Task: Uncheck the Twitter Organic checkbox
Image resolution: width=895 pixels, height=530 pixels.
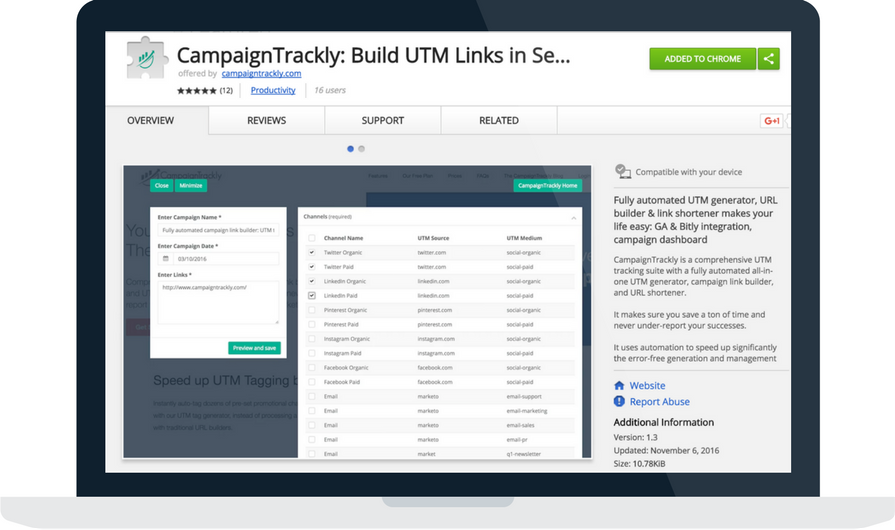Action: [x=312, y=253]
